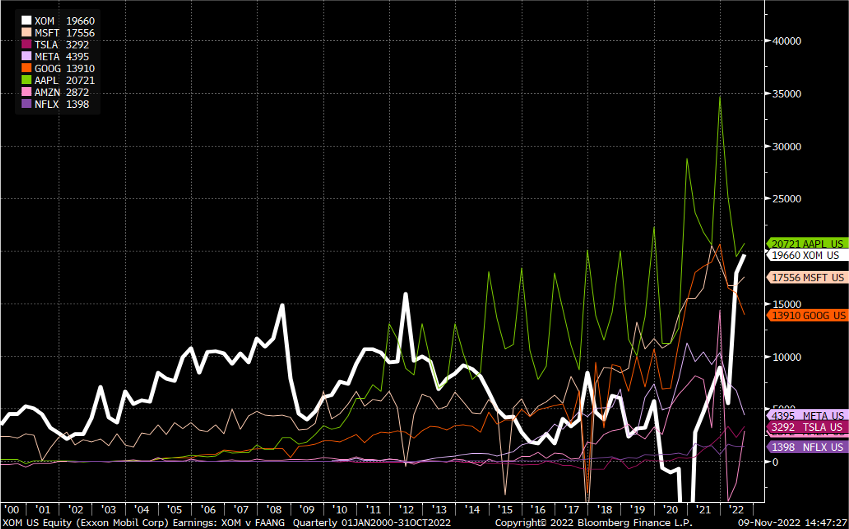This screenshot has width=849, height=529.
Task: Select the NFLX 1398 legend entry
Action: (55, 105)
